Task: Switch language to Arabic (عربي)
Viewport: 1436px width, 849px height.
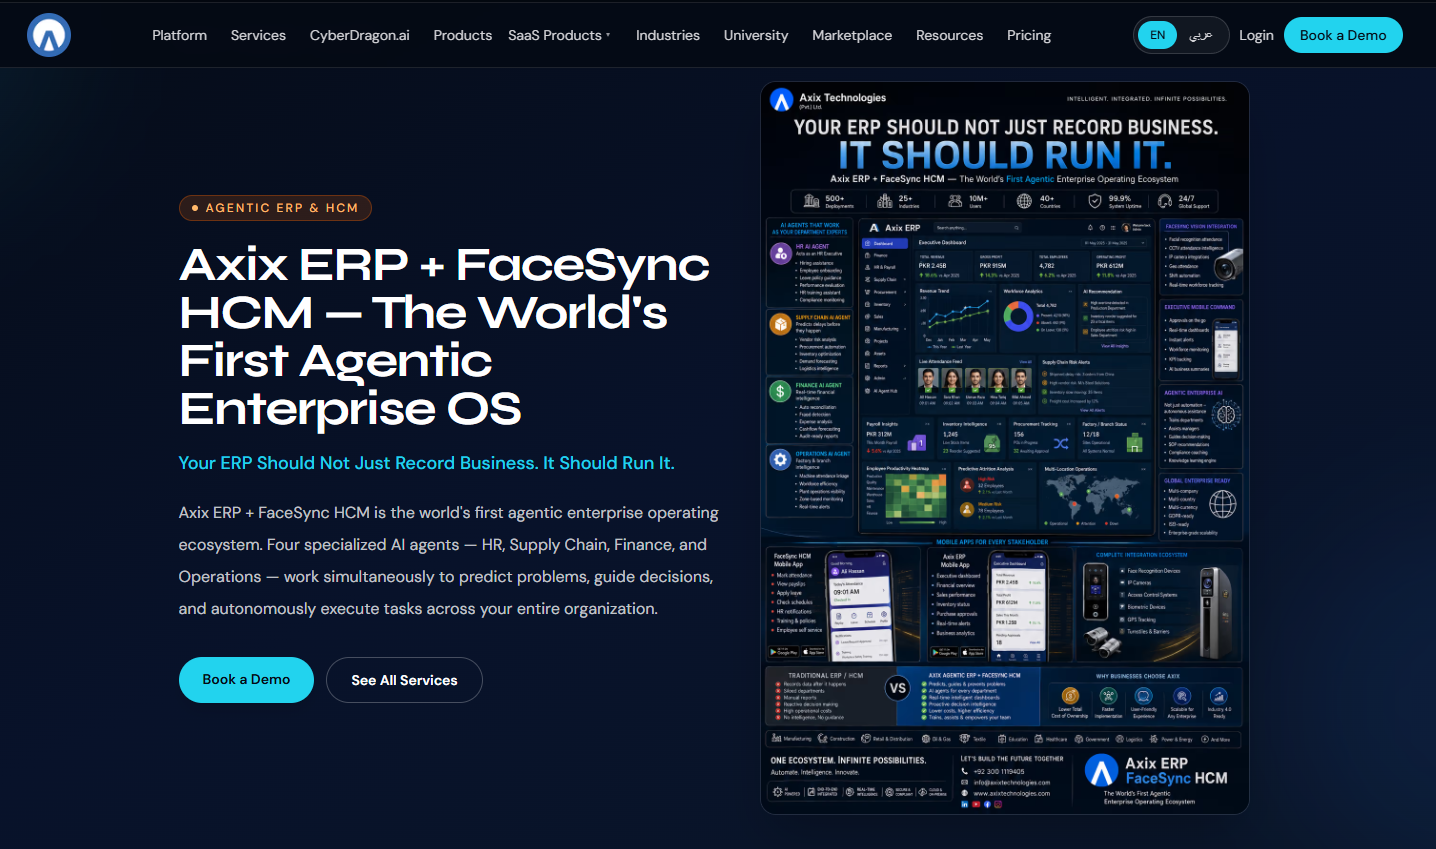Action: pyautogui.click(x=1201, y=35)
